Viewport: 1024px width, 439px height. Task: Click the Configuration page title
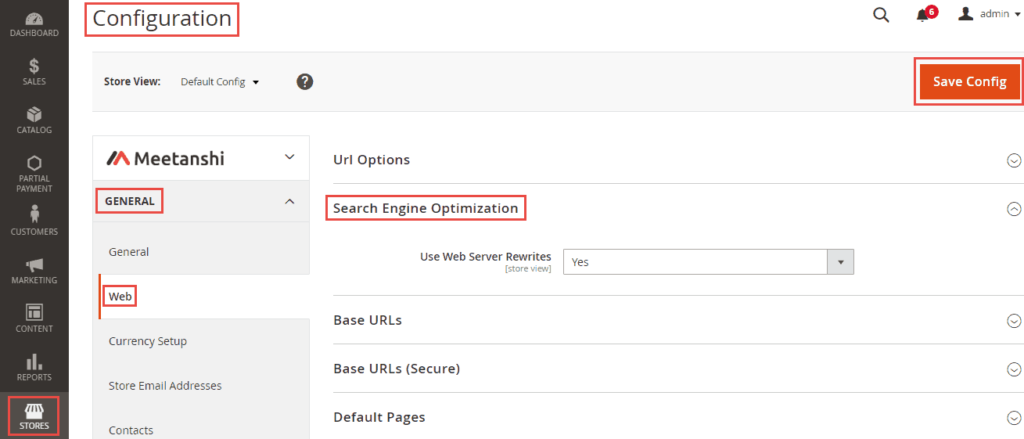pyautogui.click(x=162, y=18)
